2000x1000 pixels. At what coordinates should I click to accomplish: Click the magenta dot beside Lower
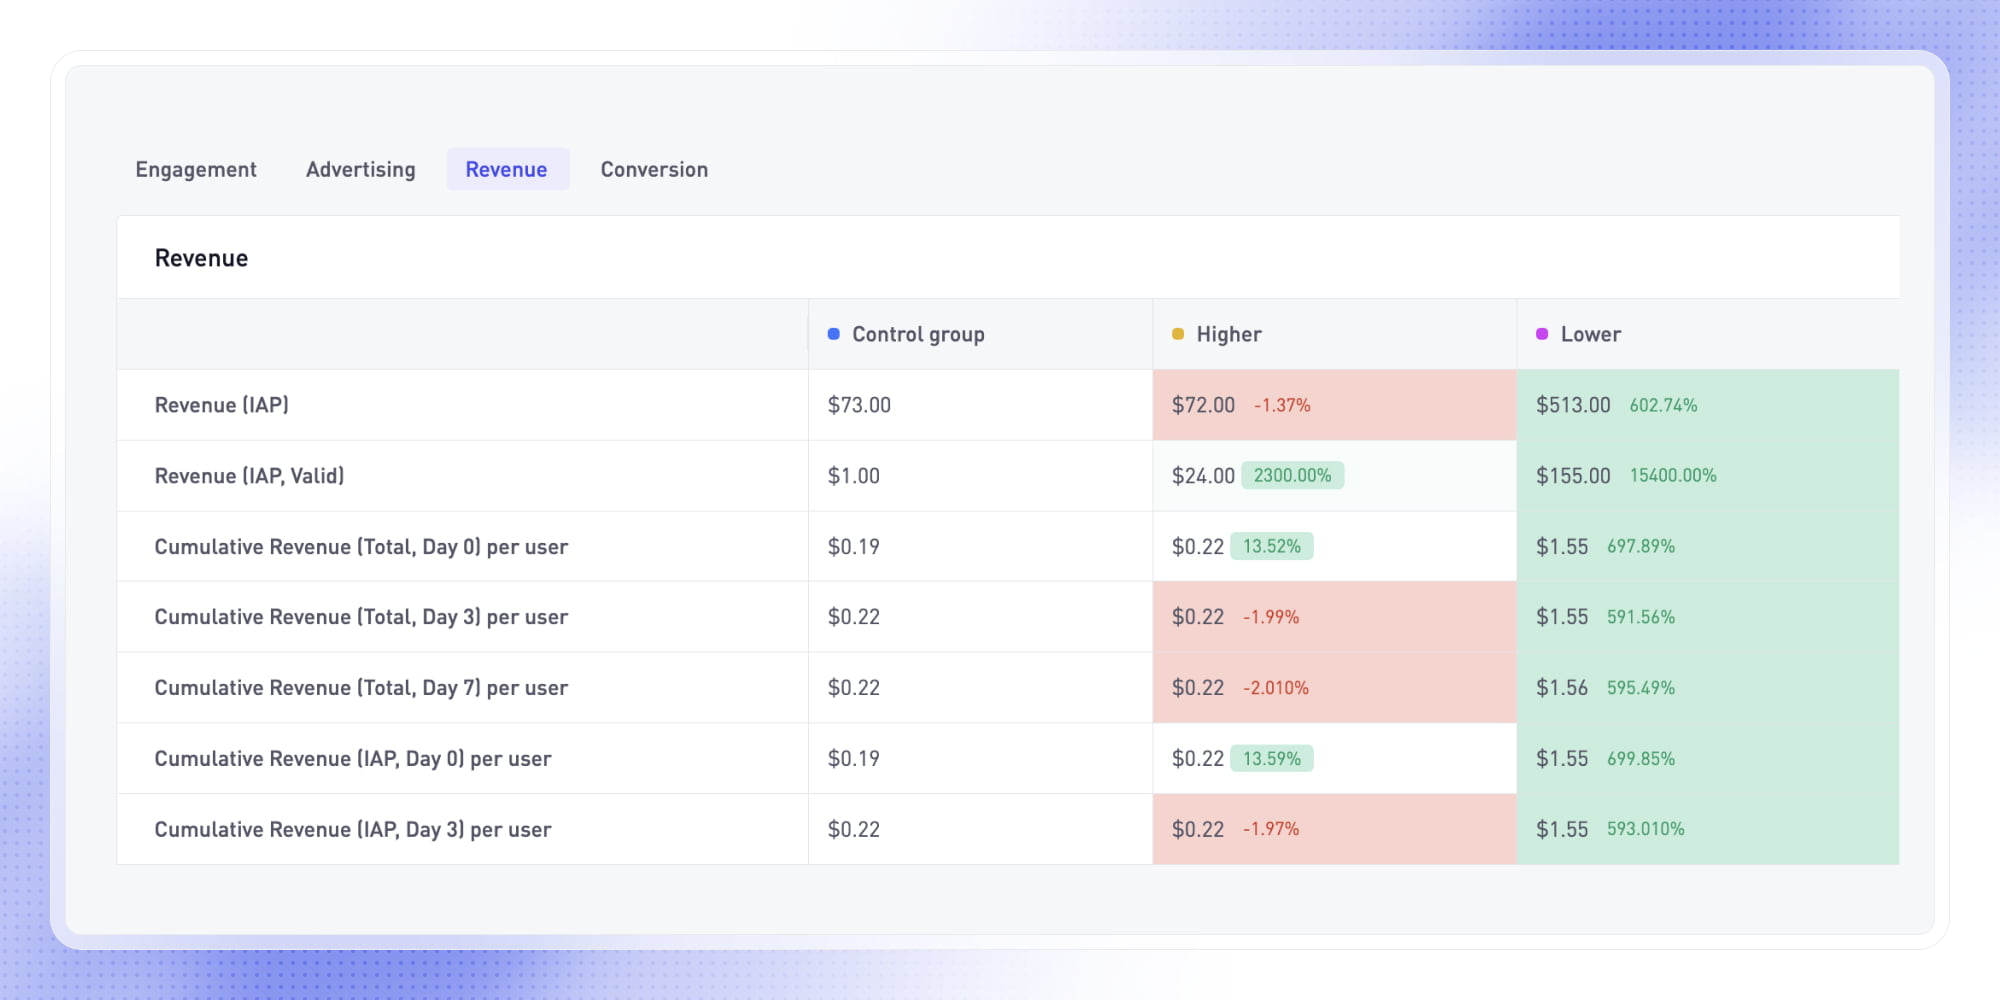point(1542,333)
